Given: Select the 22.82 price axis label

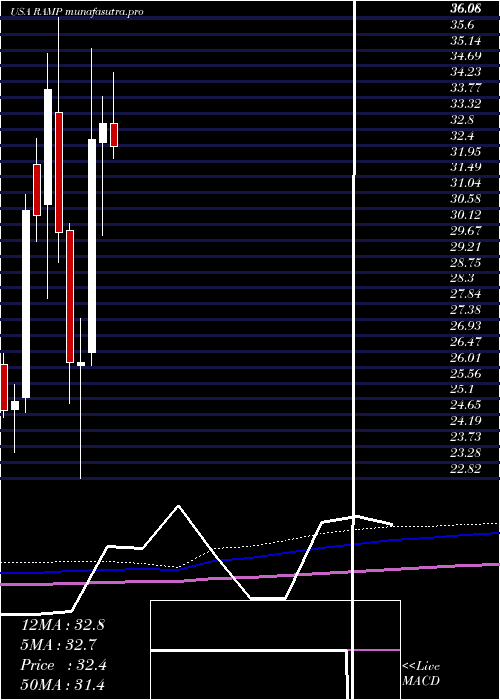Looking at the screenshot, I should click(x=466, y=468).
